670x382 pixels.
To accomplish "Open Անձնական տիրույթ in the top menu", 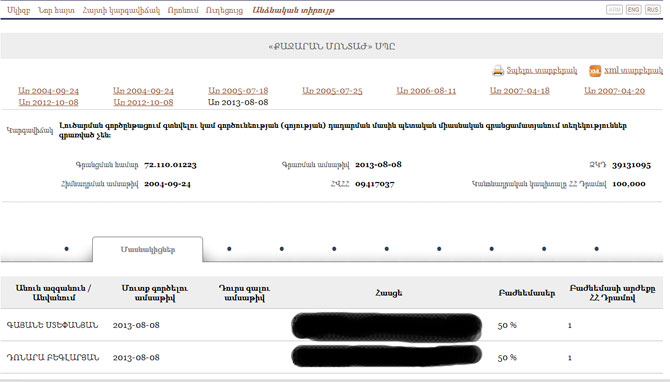I will pyautogui.click(x=294, y=10).
